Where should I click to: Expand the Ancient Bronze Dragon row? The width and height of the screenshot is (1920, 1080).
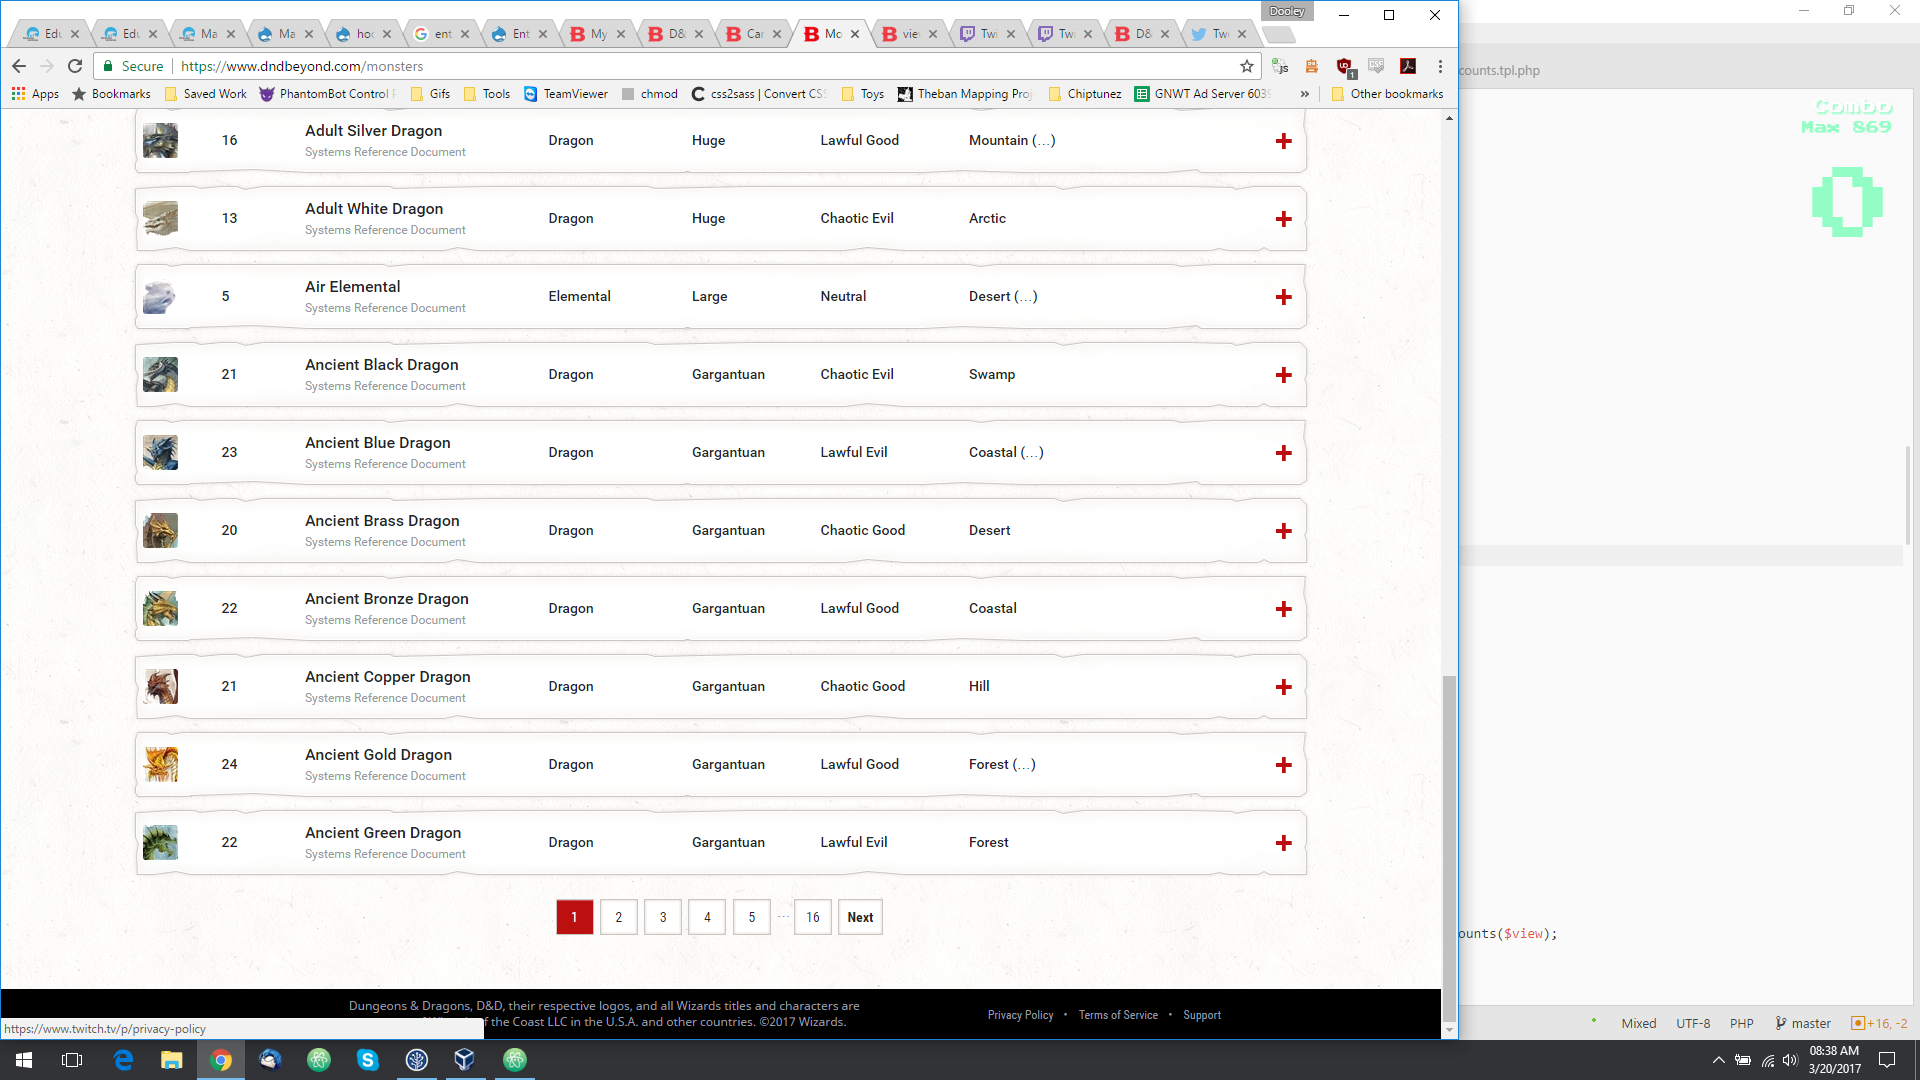click(x=1284, y=609)
